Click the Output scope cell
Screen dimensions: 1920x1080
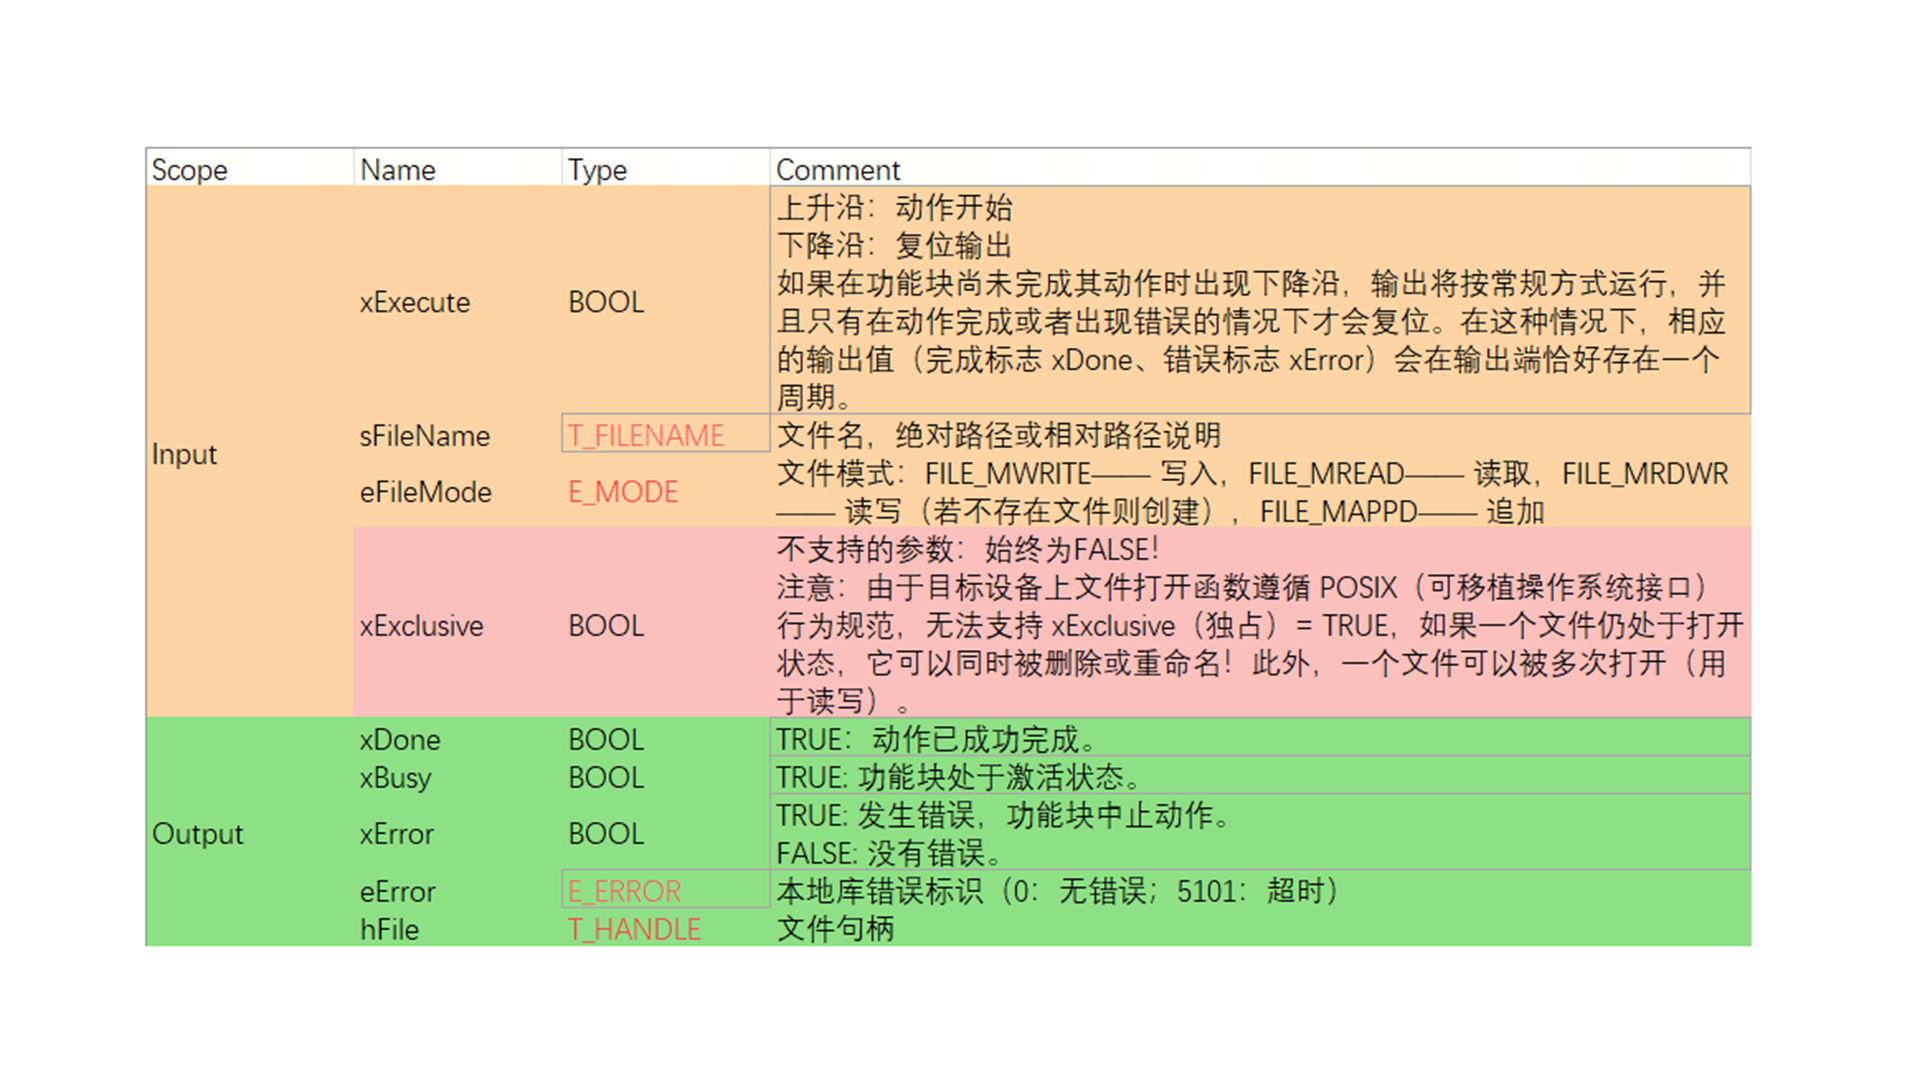click(198, 834)
